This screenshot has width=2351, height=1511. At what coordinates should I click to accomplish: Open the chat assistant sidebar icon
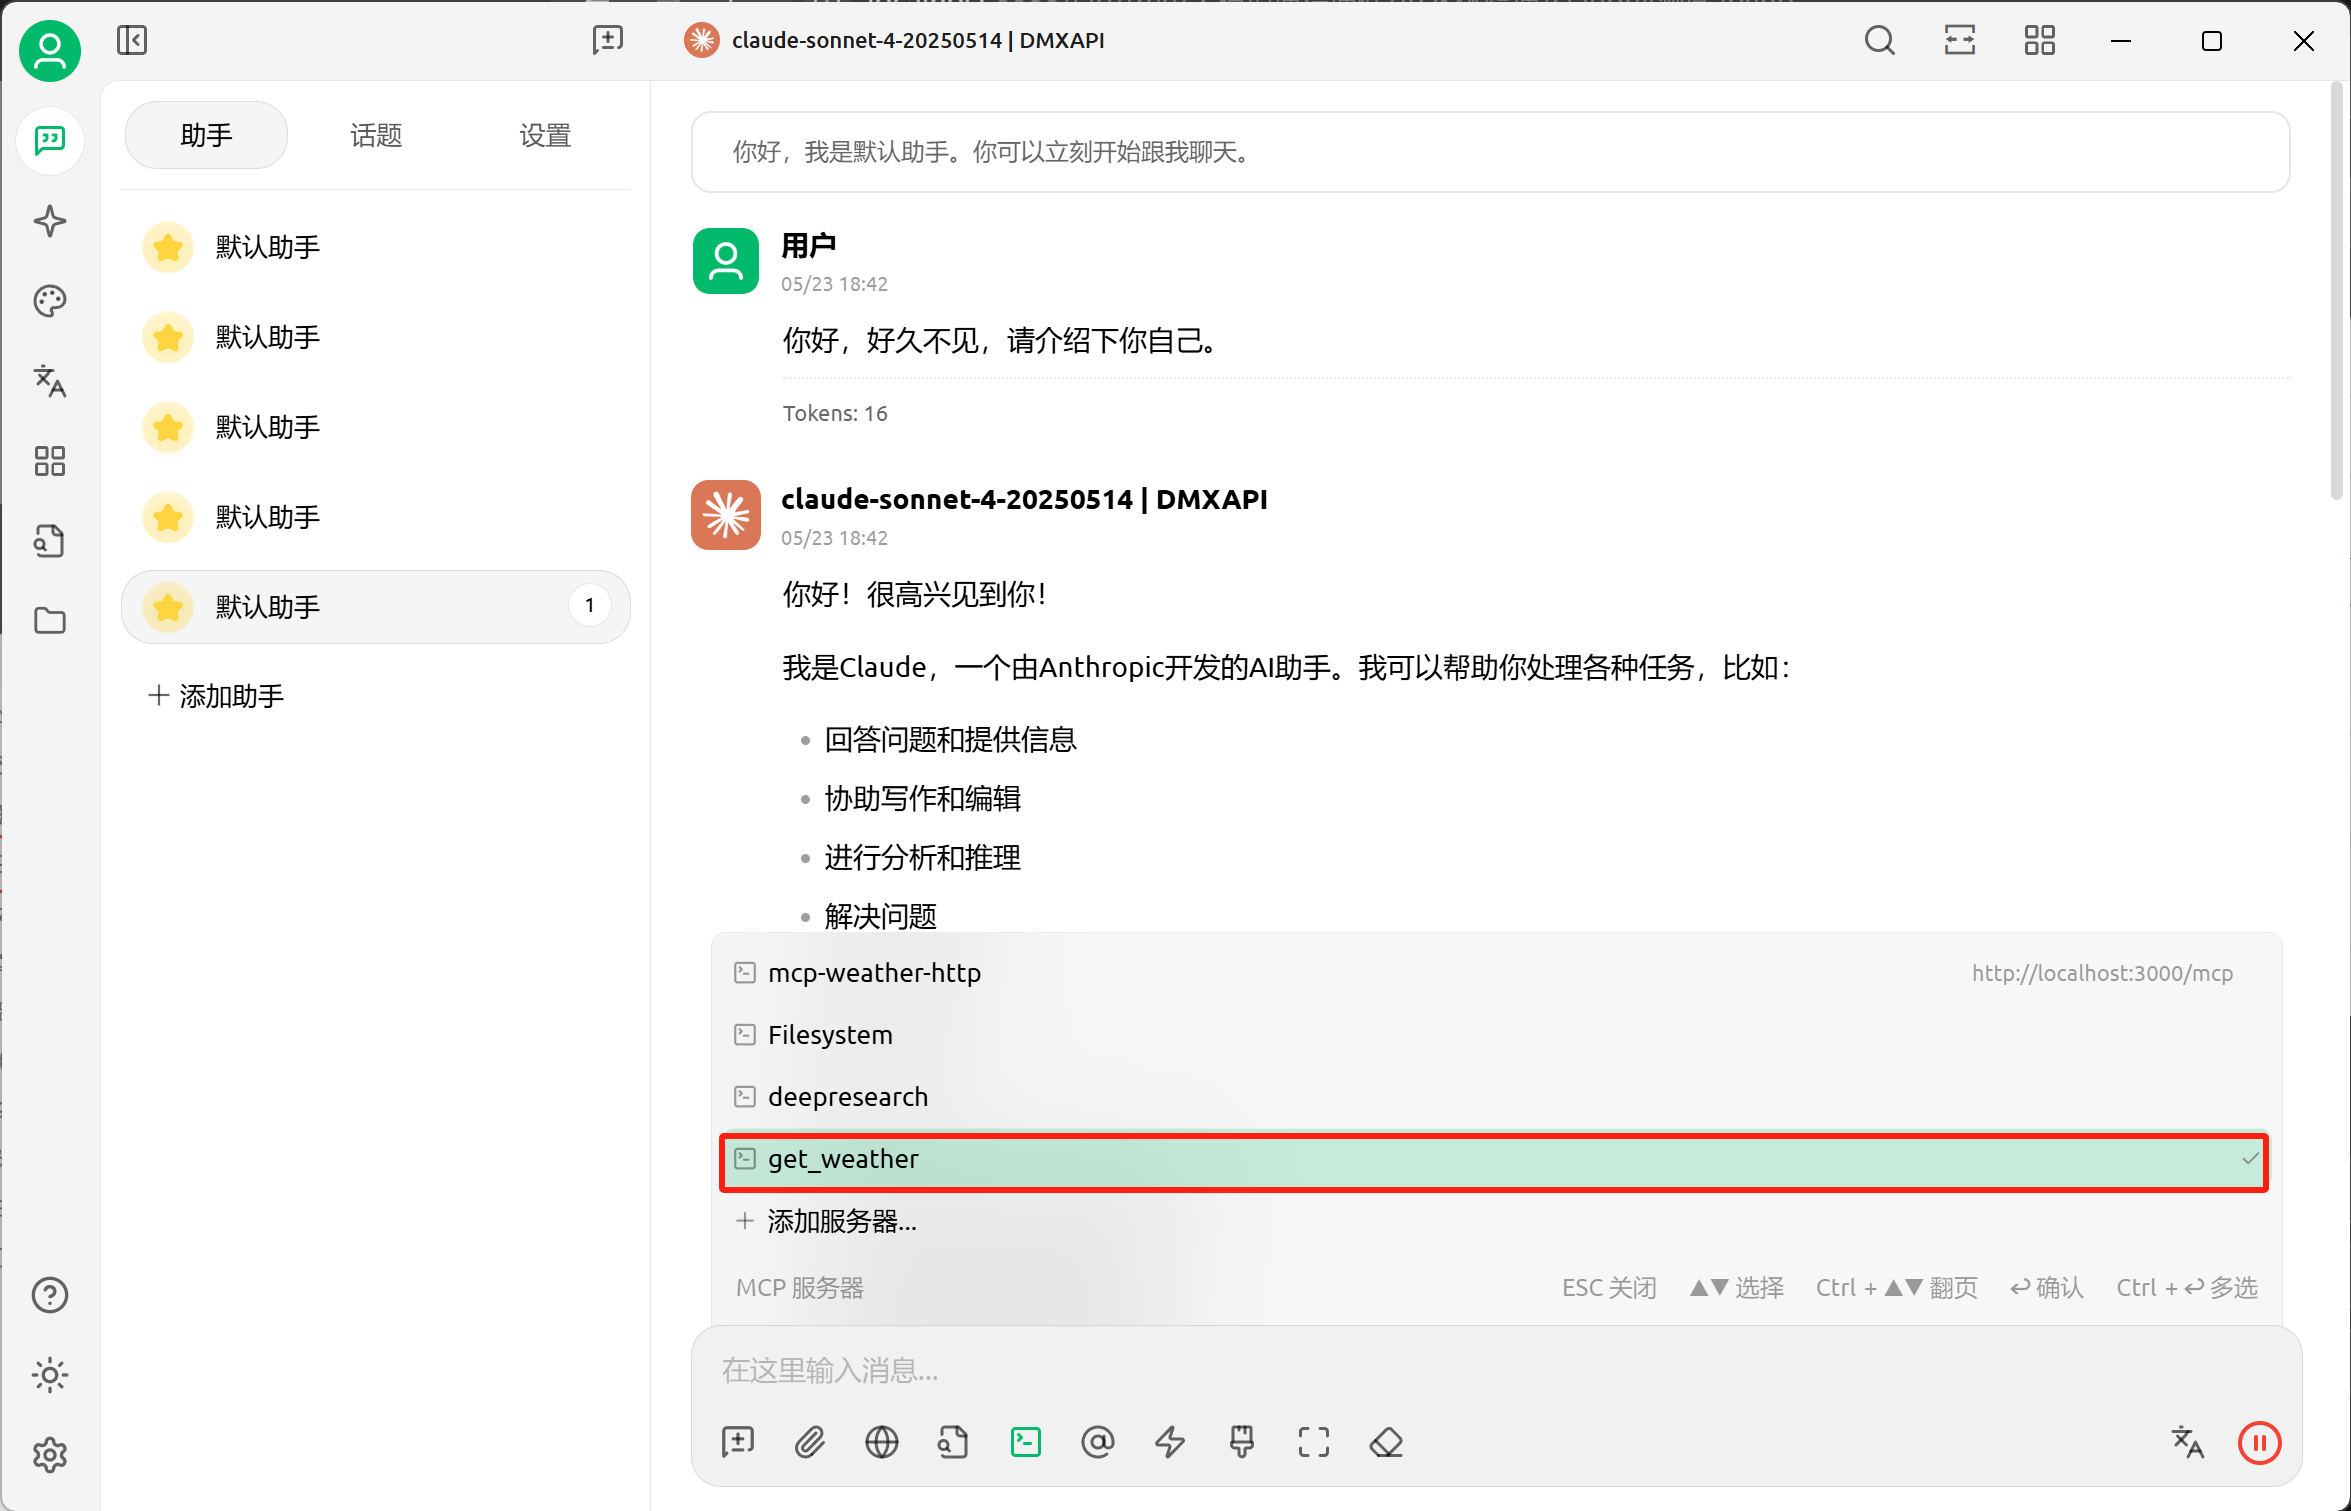coord(50,141)
